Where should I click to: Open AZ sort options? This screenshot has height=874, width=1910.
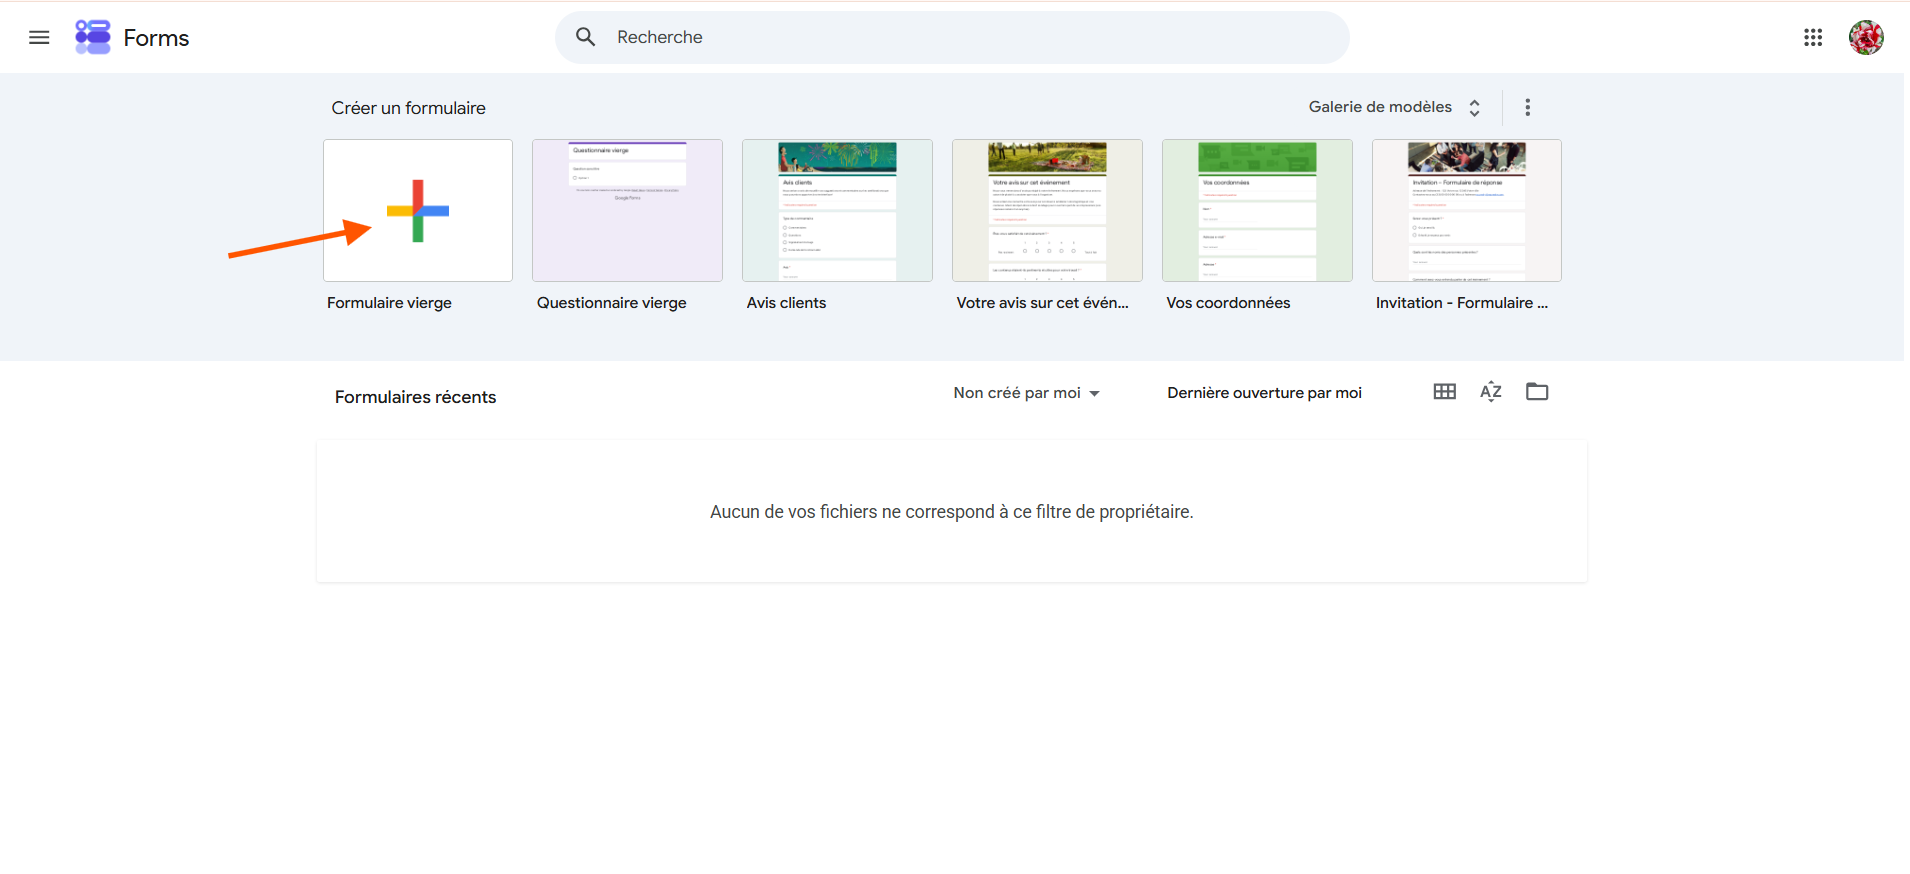pyautogui.click(x=1491, y=392)
